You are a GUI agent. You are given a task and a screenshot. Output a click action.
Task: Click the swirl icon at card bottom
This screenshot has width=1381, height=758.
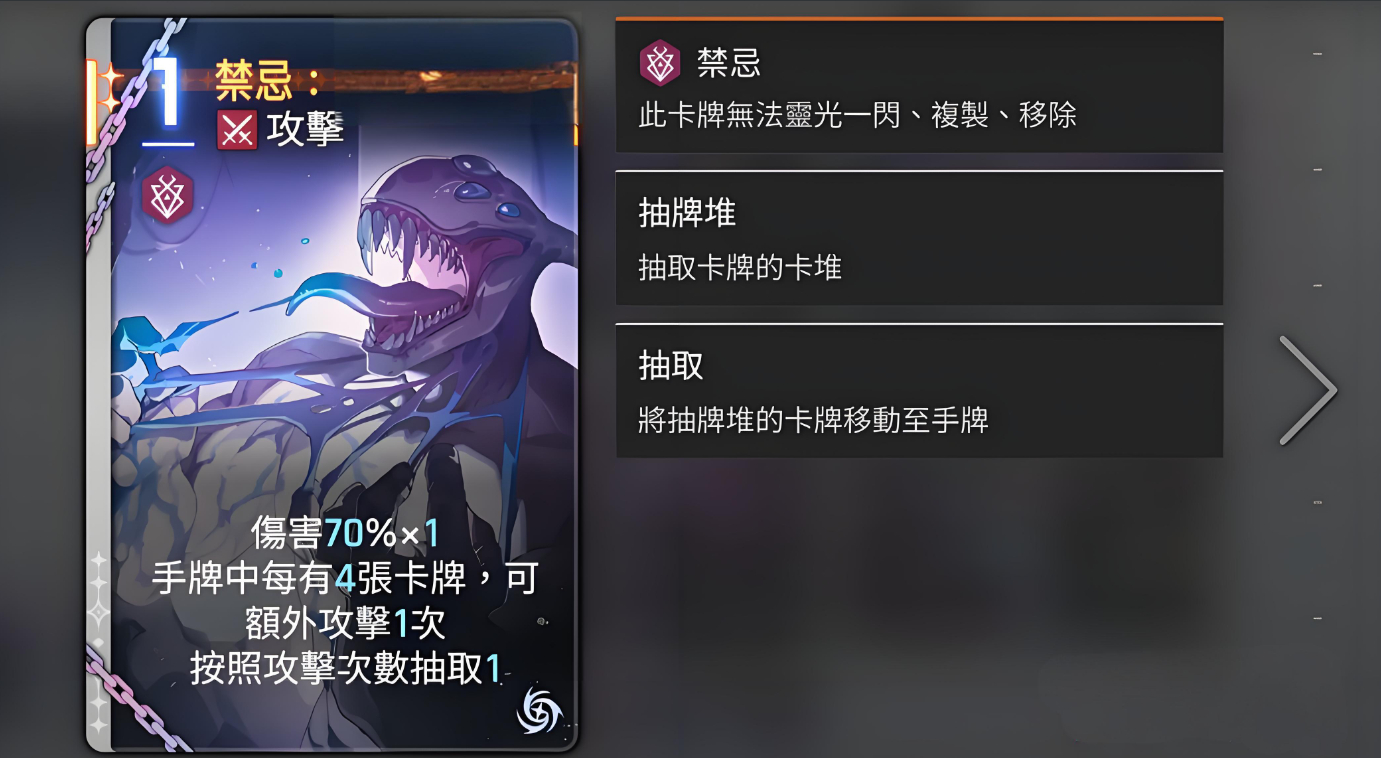click(539, 712)
